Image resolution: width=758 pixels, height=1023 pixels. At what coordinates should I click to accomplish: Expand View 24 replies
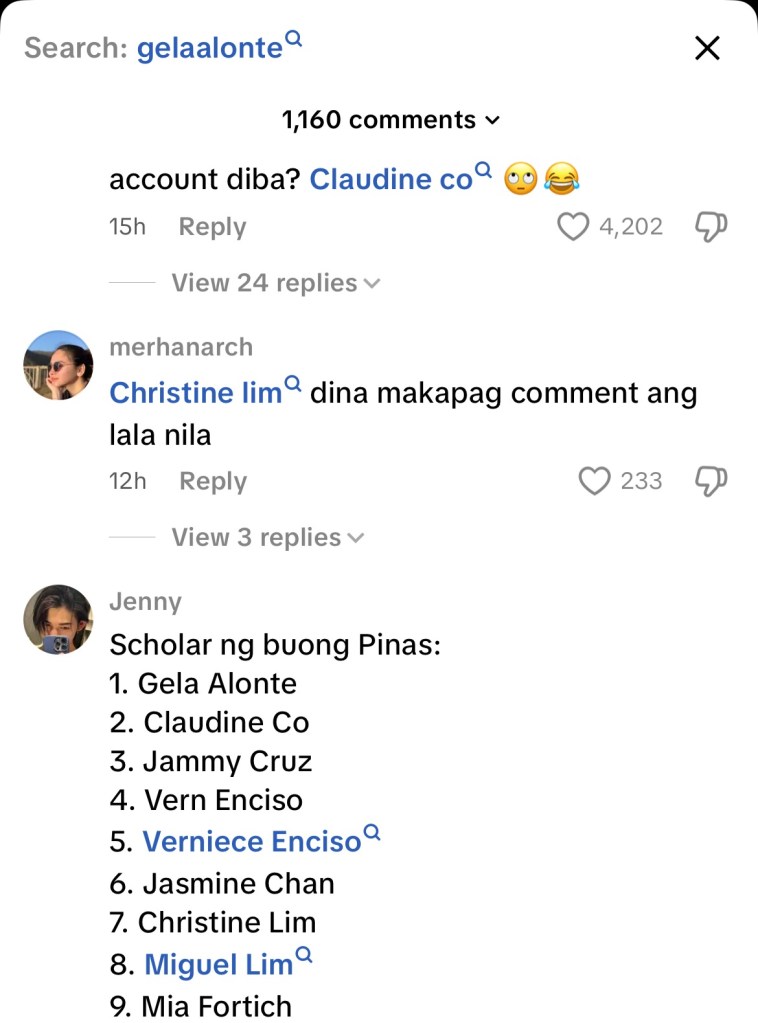pyautogui.click(x=275, y=283)
